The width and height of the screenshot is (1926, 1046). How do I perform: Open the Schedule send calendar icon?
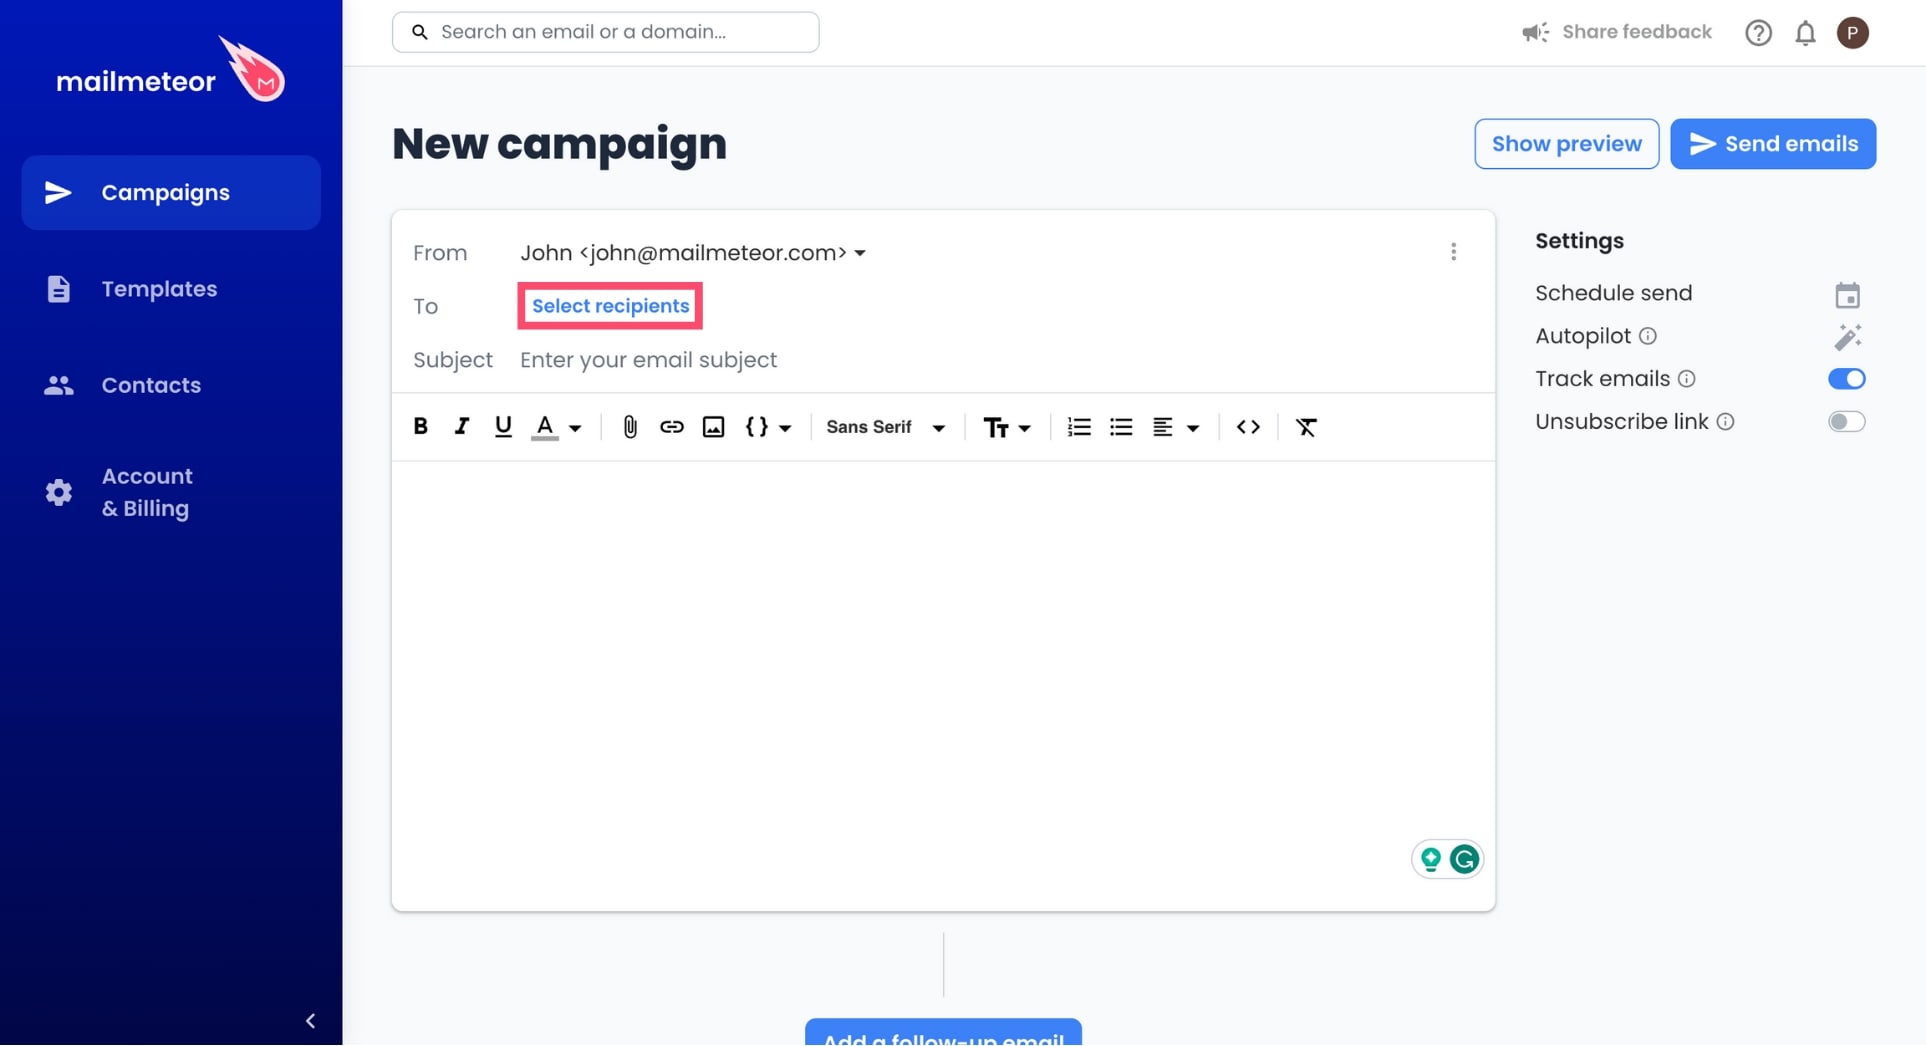point(1847,295)
